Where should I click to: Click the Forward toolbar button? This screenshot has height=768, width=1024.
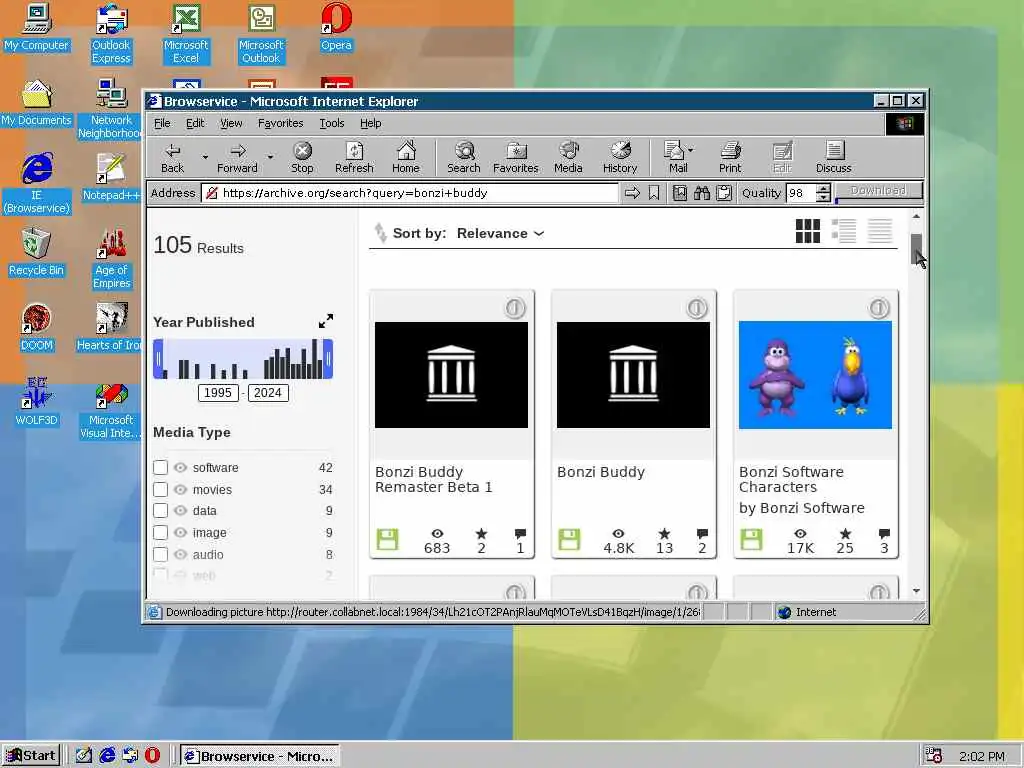click(237, 158)
